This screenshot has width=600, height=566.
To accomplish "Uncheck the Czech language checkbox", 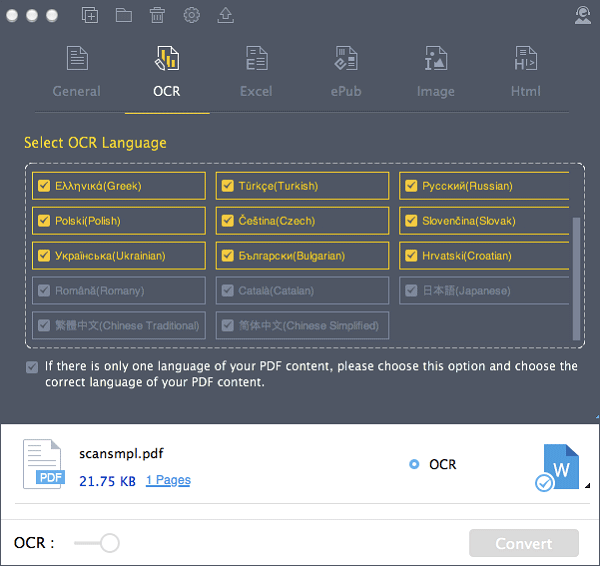I will pos(228,220).
